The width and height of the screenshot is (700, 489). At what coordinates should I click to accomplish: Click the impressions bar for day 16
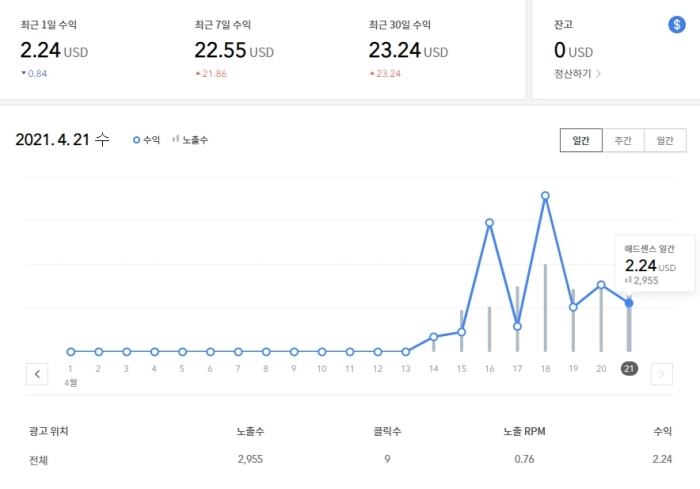489,329
